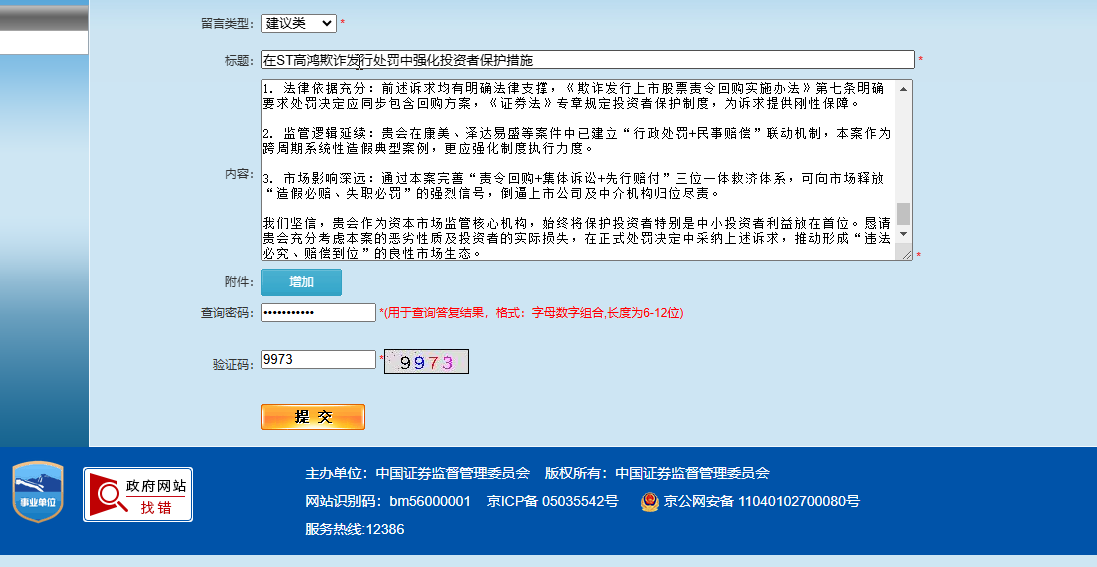Image resolution: width=1097 pixels, height=567 pixels.
Task: Click the 留言类型 label
Action: (x=227, y=24)
